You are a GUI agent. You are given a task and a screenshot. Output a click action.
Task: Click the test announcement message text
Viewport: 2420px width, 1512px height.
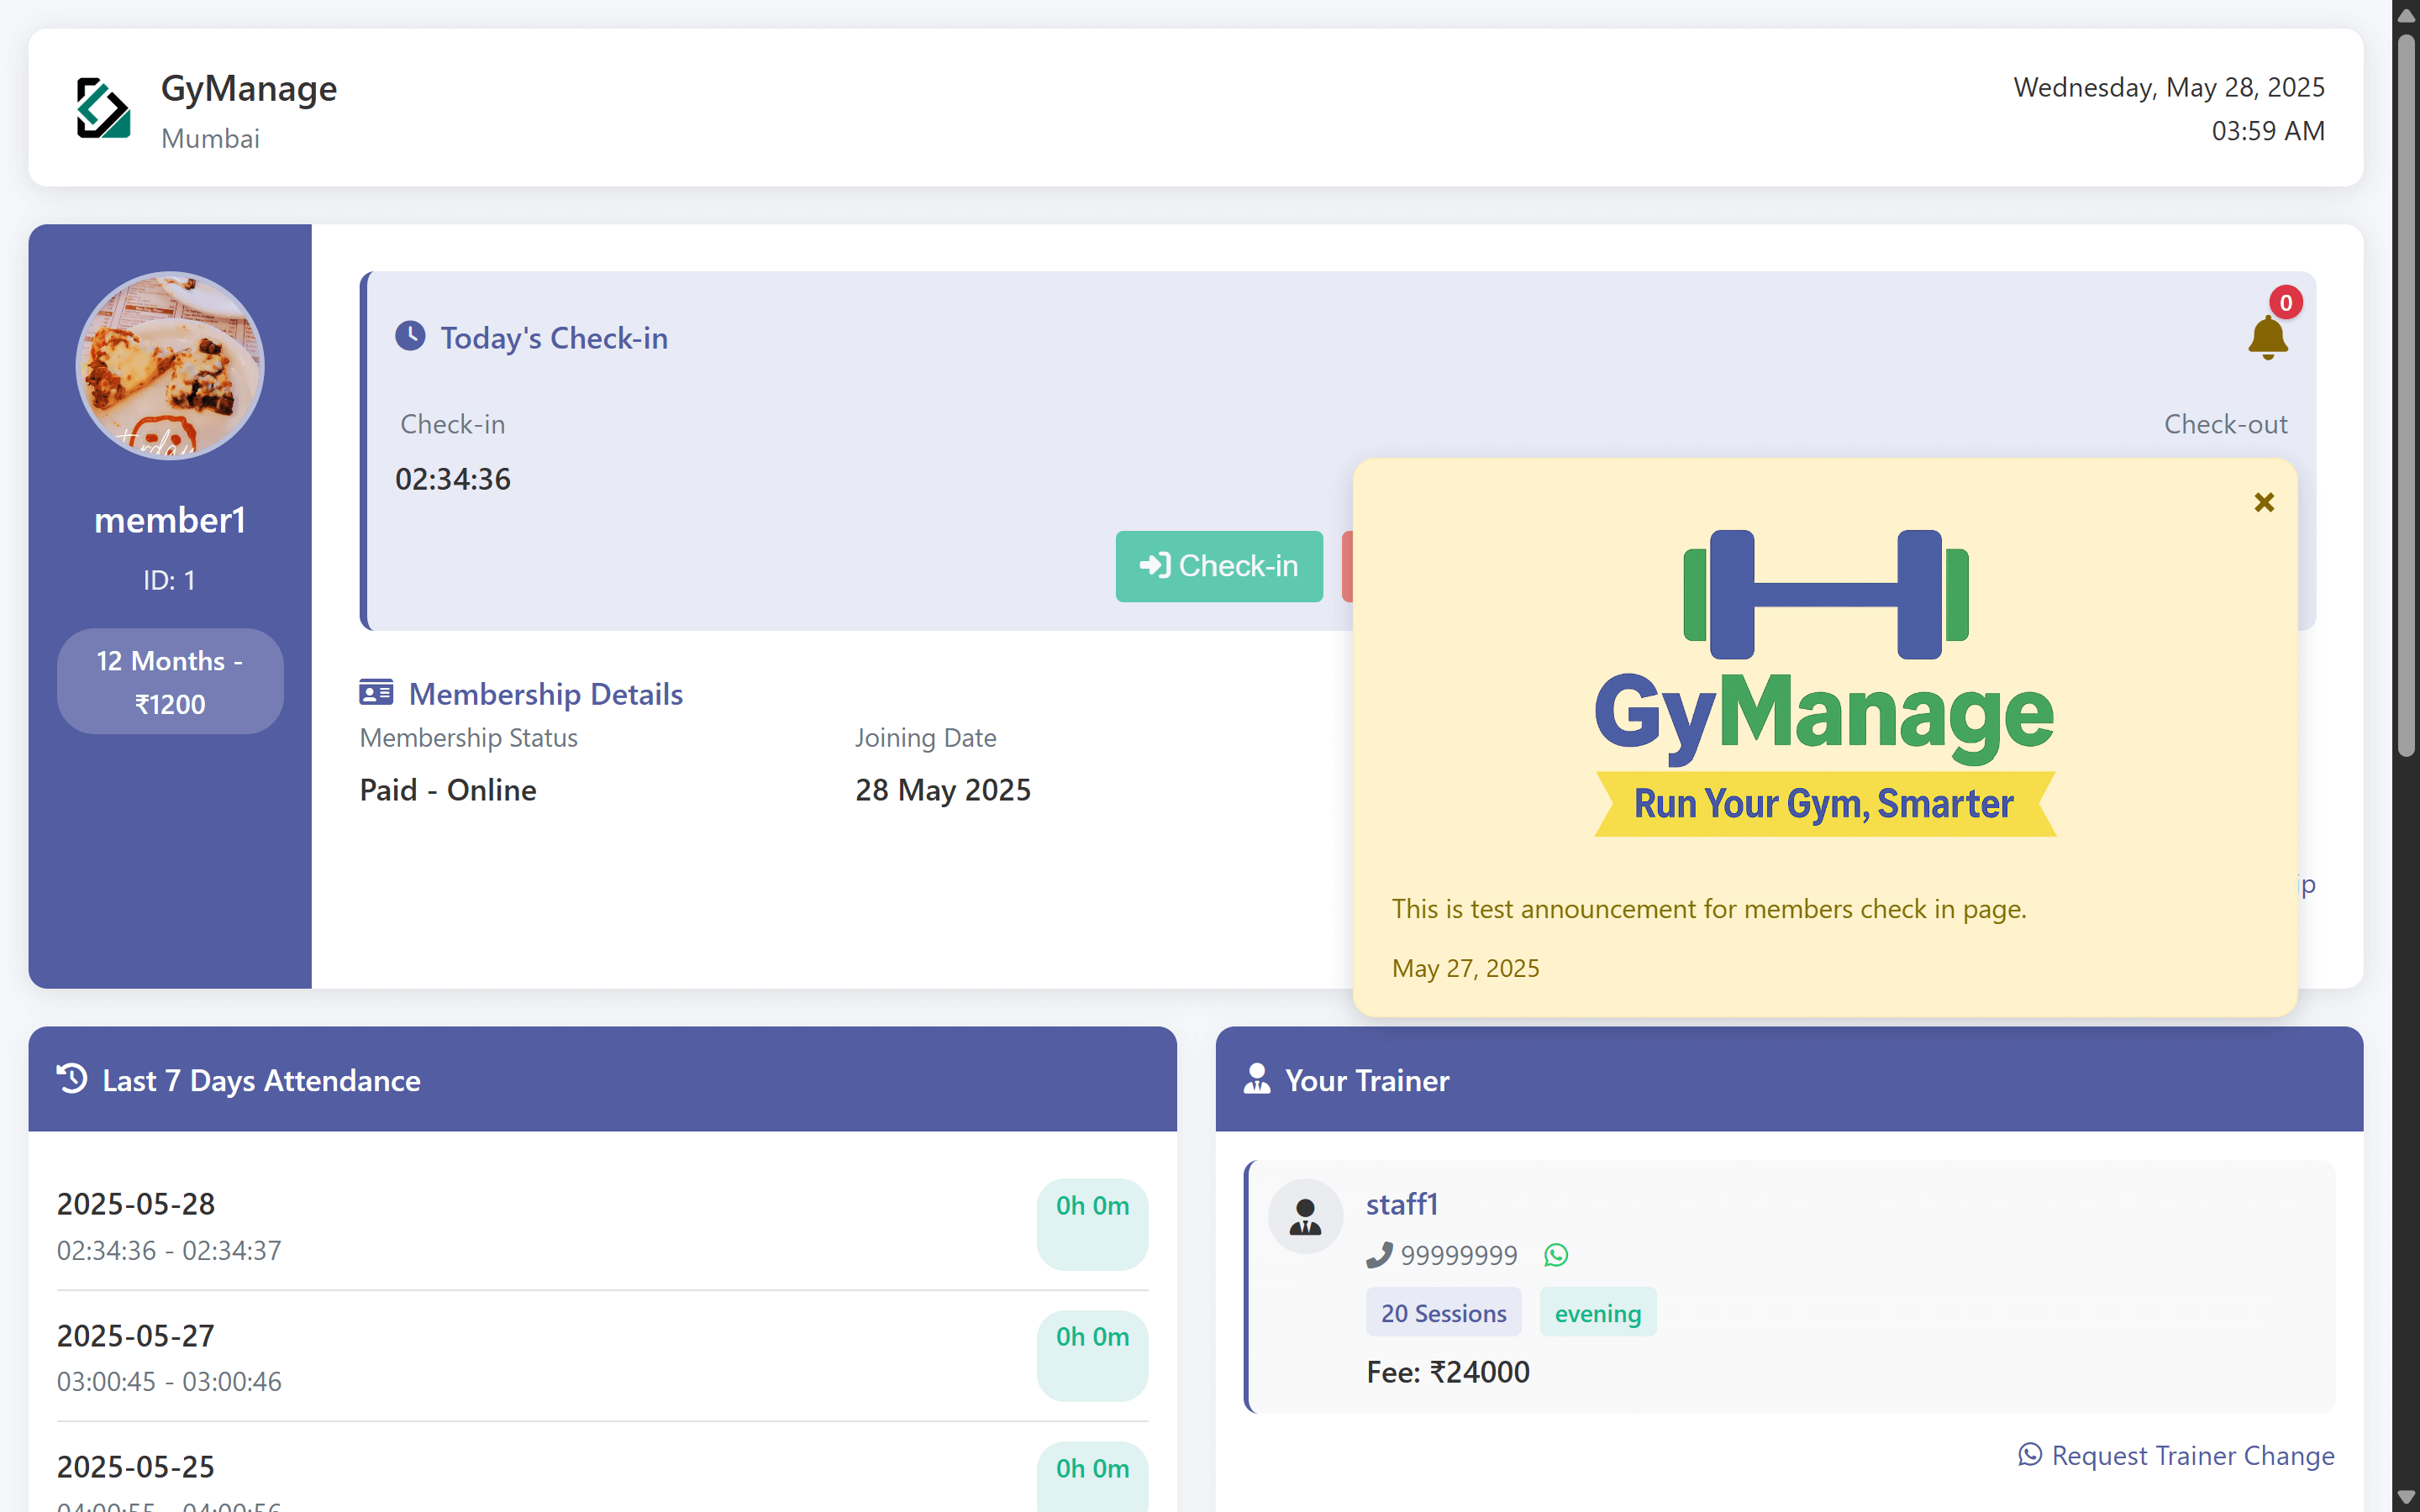[x=1709, y=909]
